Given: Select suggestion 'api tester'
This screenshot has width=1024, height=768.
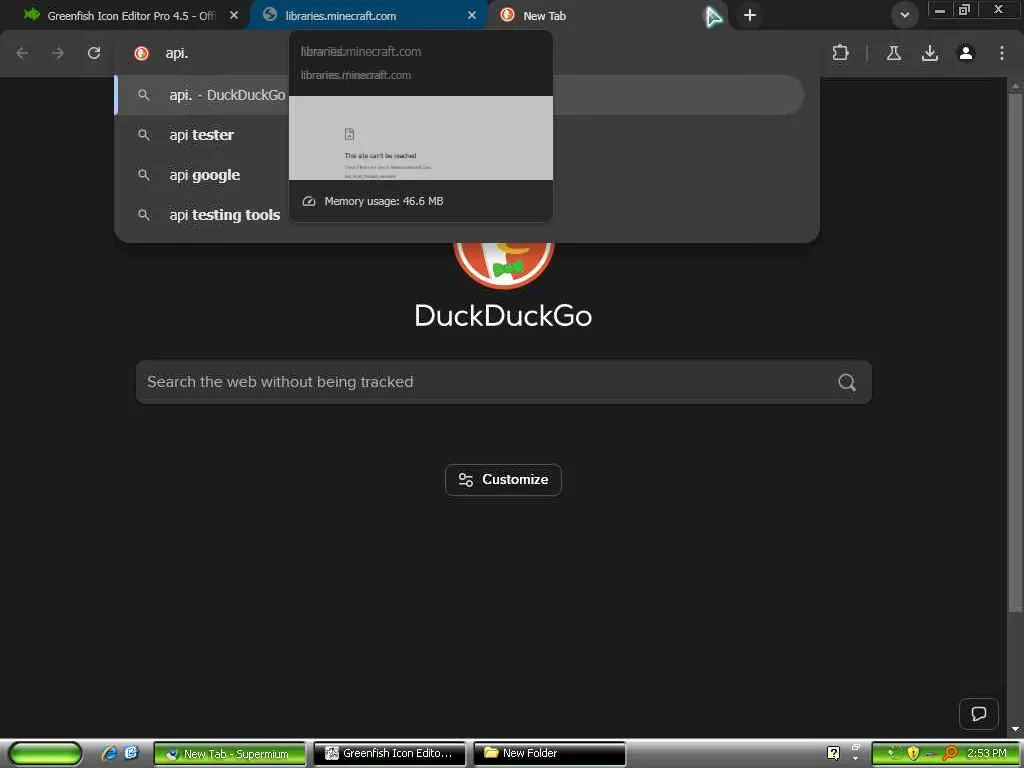Looking at the screenshot, I should [x=460, y=135].
